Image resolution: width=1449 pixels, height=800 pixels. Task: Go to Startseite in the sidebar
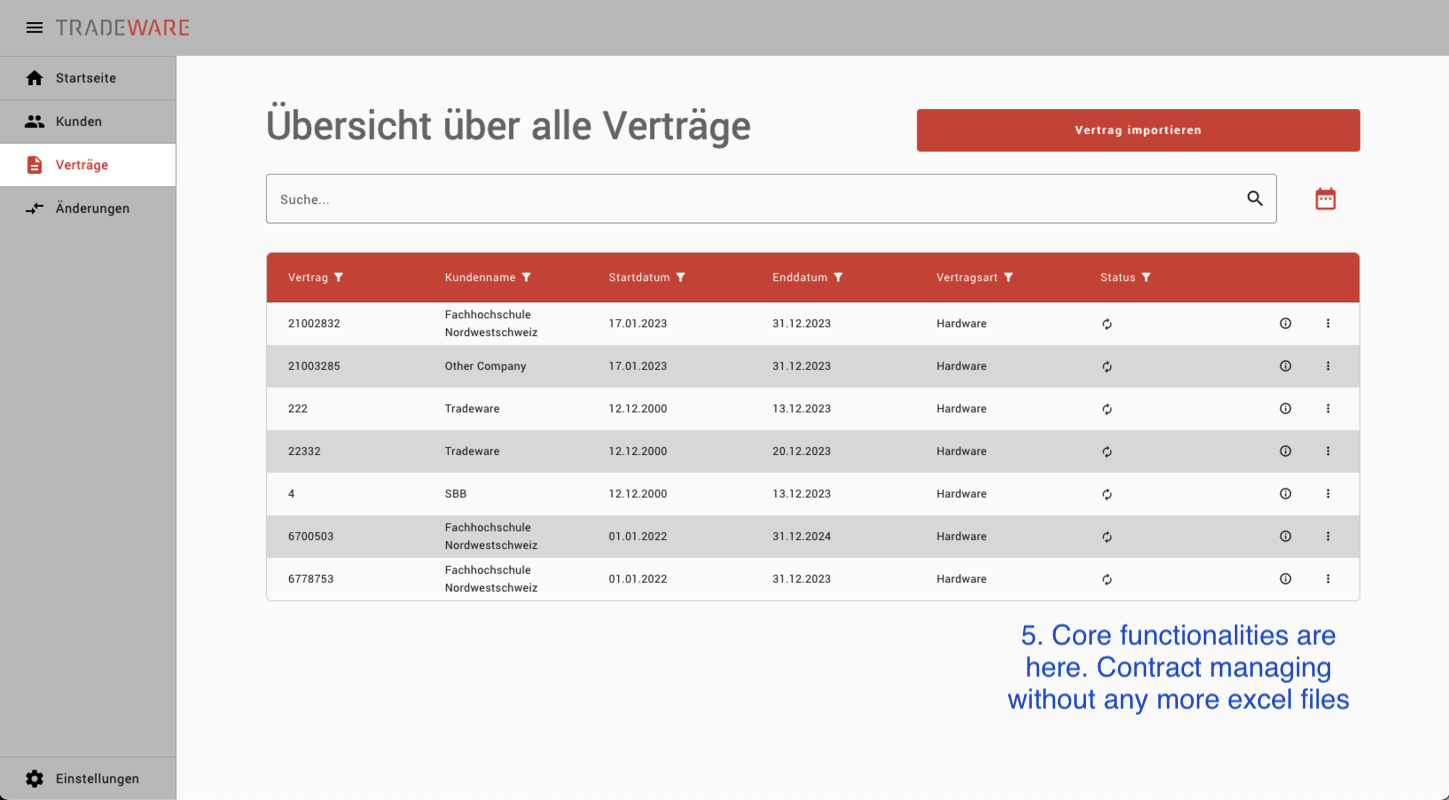(88, 78)
